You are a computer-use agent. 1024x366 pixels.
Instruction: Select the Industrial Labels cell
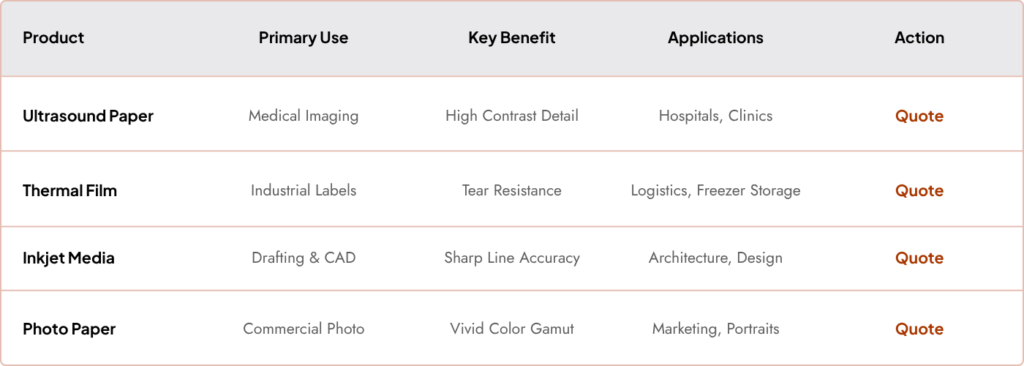pos(303,191)
